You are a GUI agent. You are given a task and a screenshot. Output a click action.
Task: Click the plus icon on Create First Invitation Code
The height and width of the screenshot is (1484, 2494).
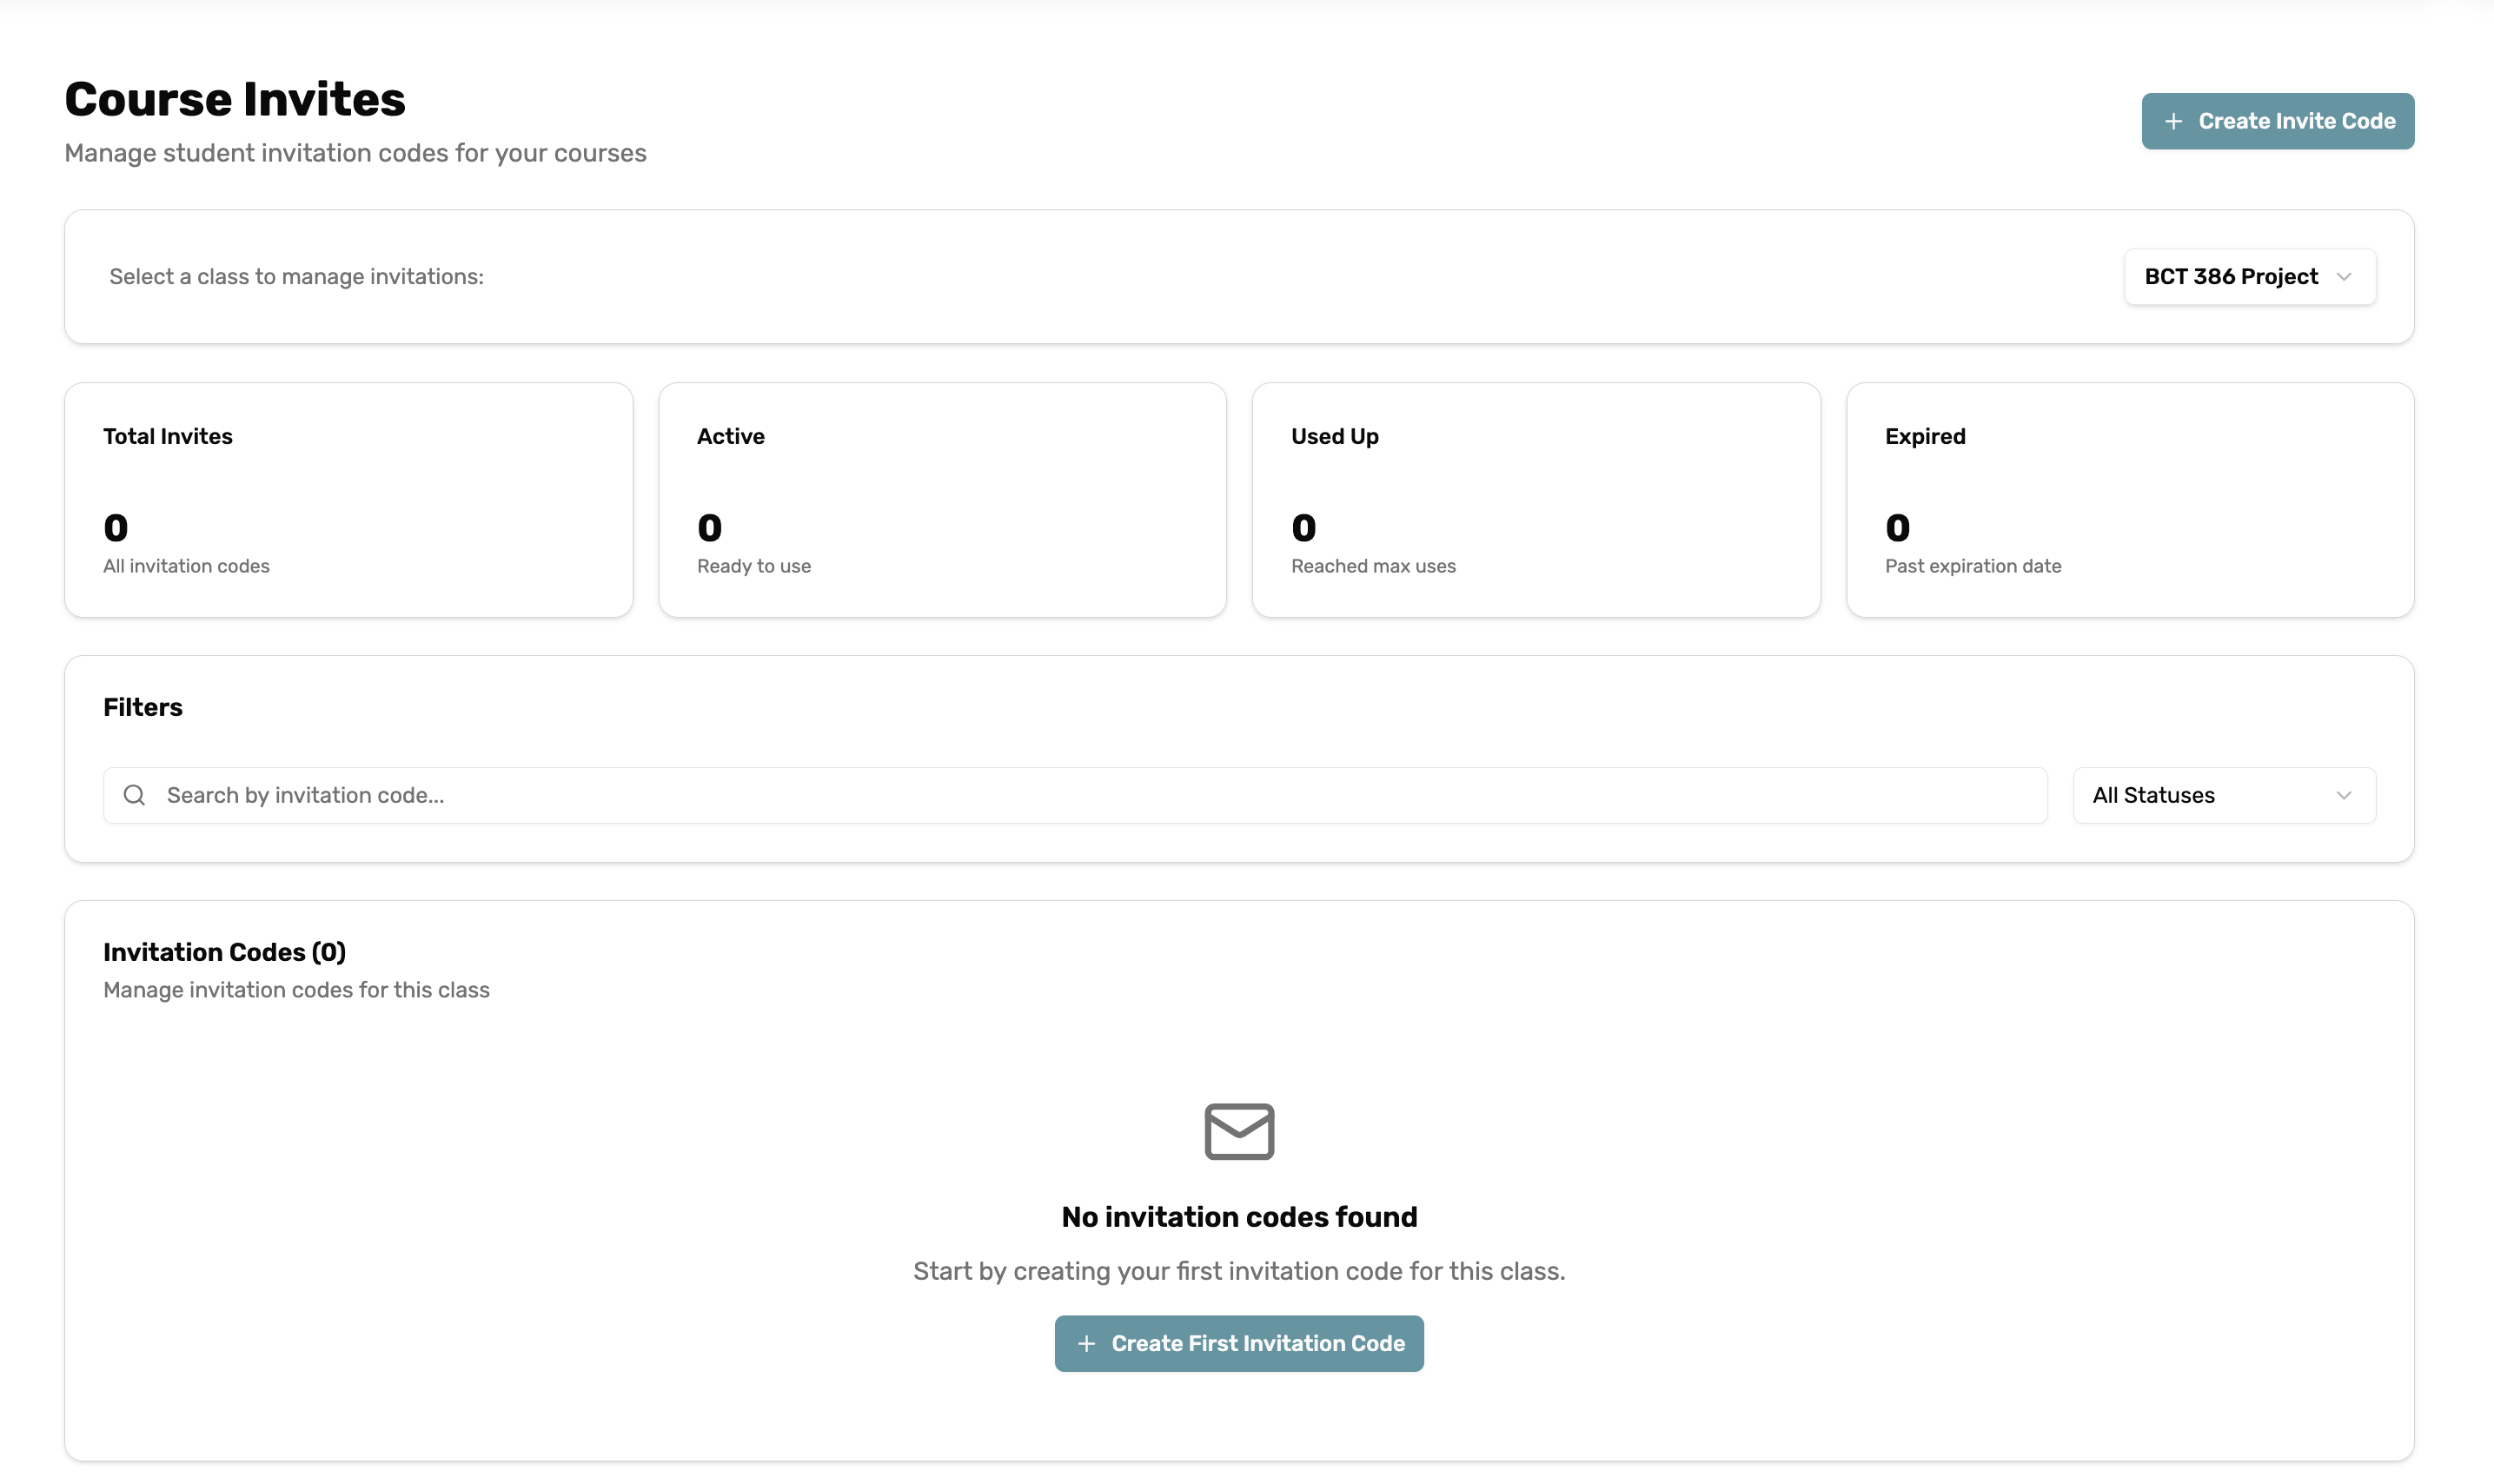click(1087, 1343)
